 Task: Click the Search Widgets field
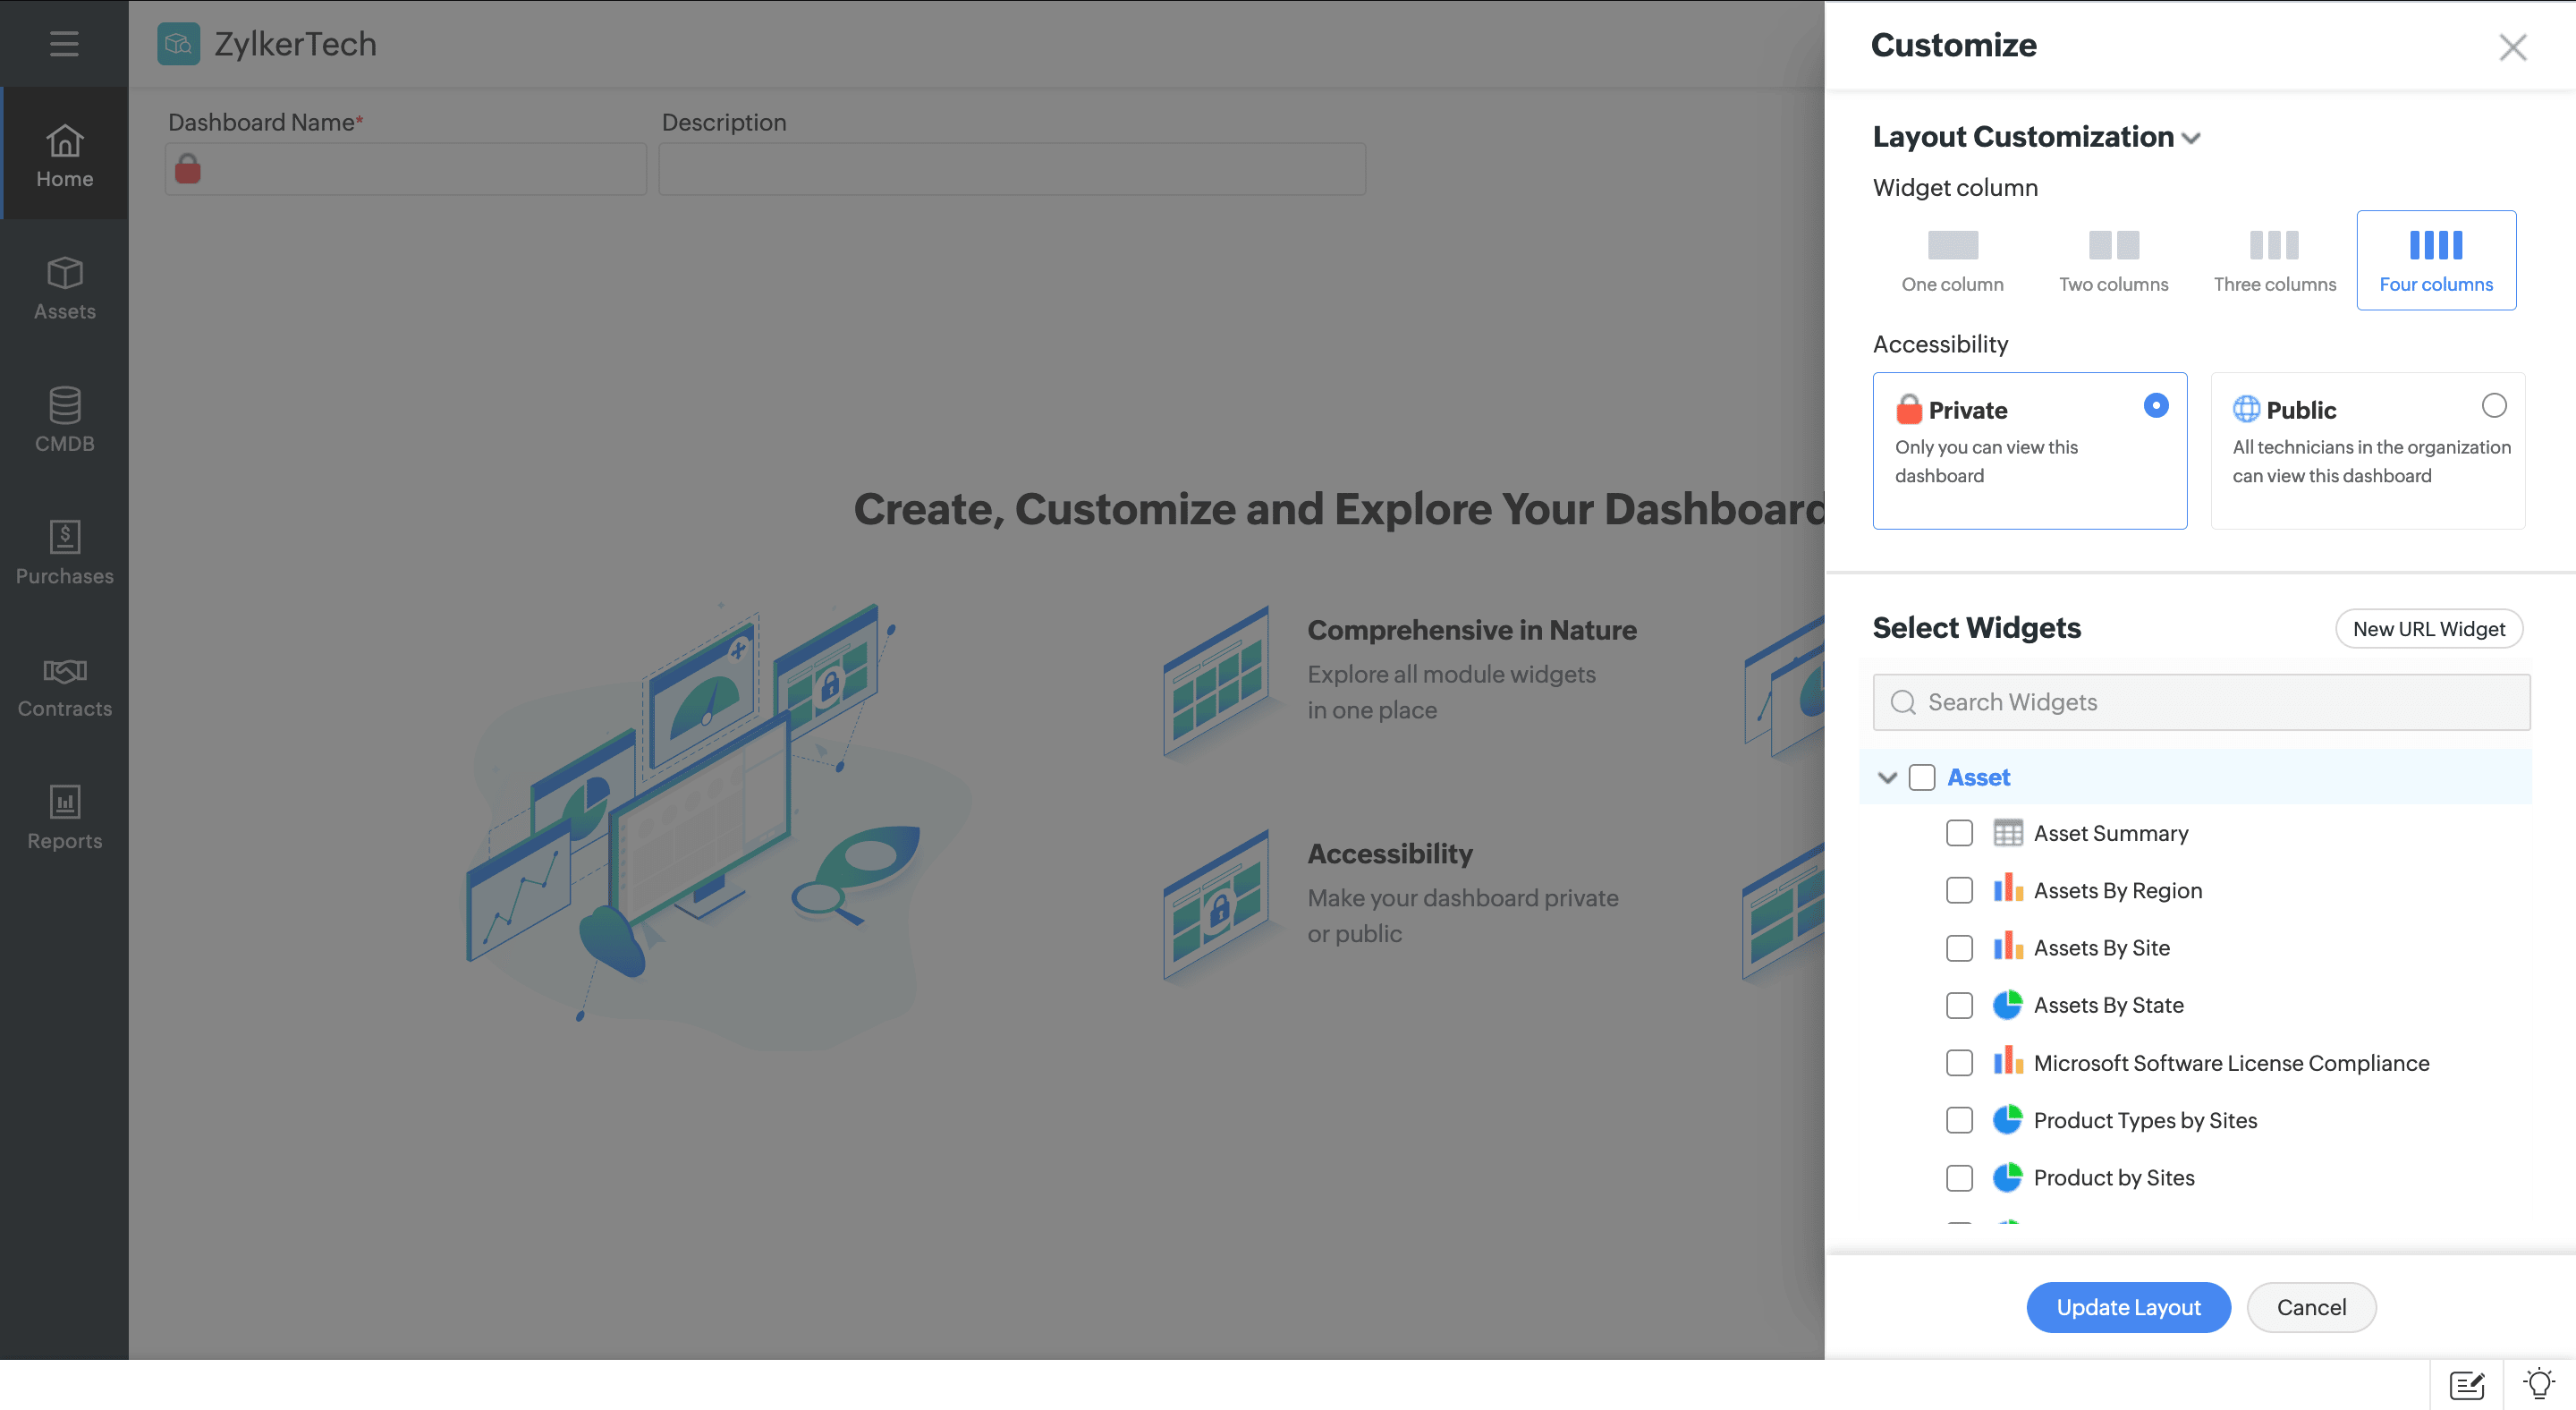point(2200,702)
